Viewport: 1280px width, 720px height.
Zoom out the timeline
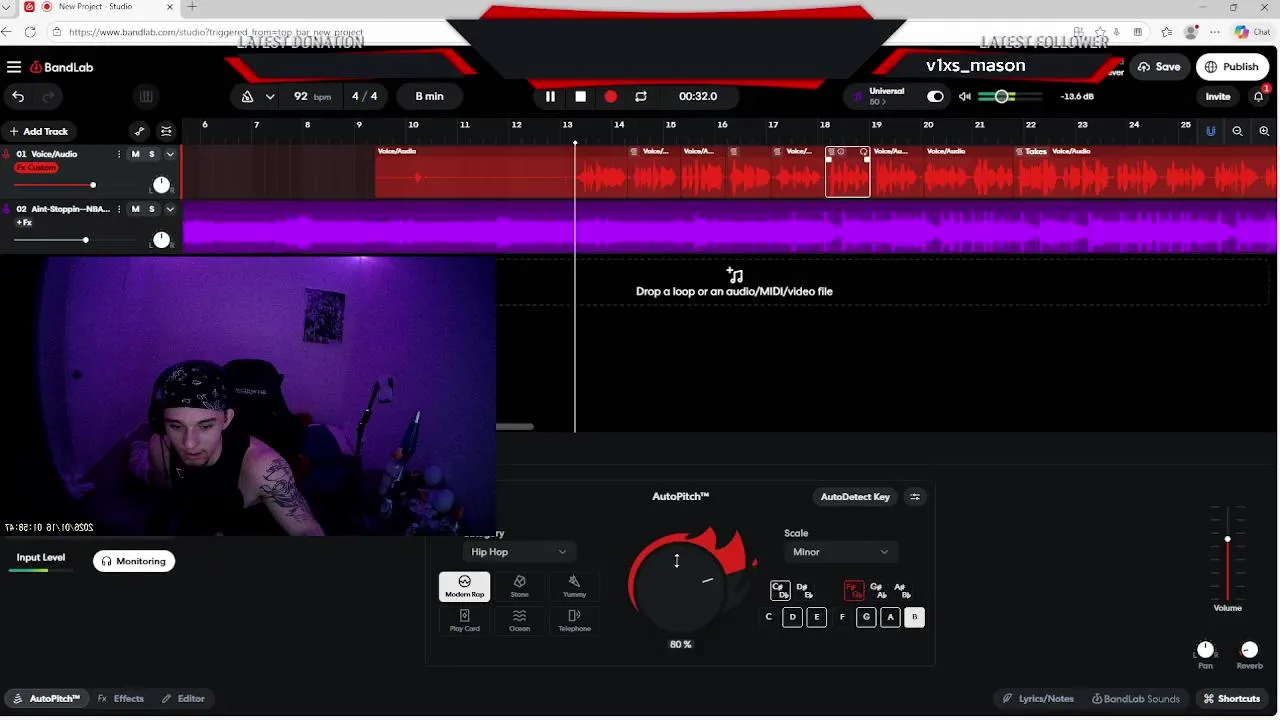[x=1237, y=131]
